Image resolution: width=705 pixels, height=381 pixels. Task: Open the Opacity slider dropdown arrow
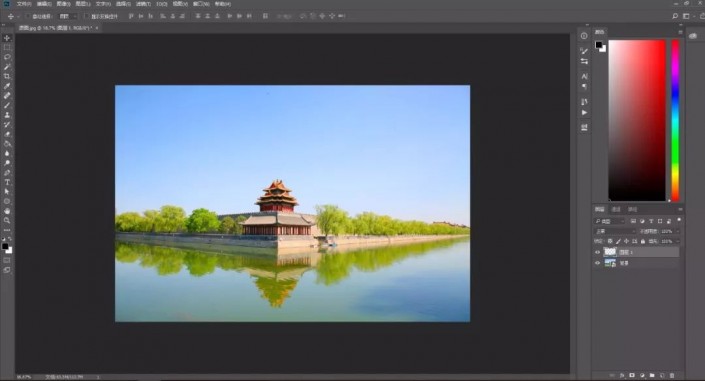677,231
